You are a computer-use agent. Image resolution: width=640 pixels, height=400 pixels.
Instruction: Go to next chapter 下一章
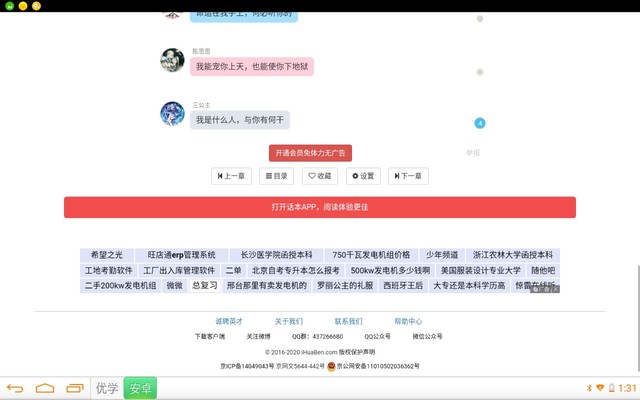point(407,176)
